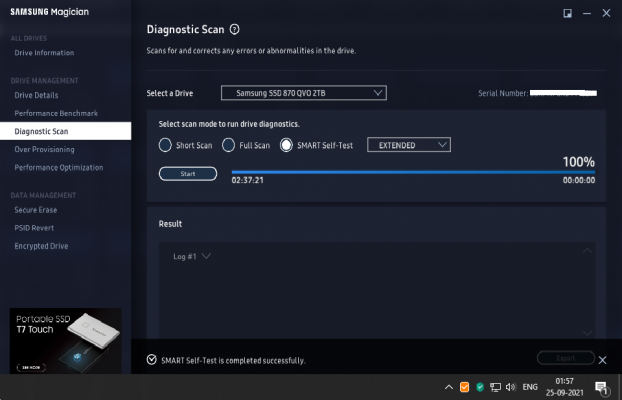Open Drive Details in the sidebar
The height and width of the screenshot is (400, 622).
[36, 95]
